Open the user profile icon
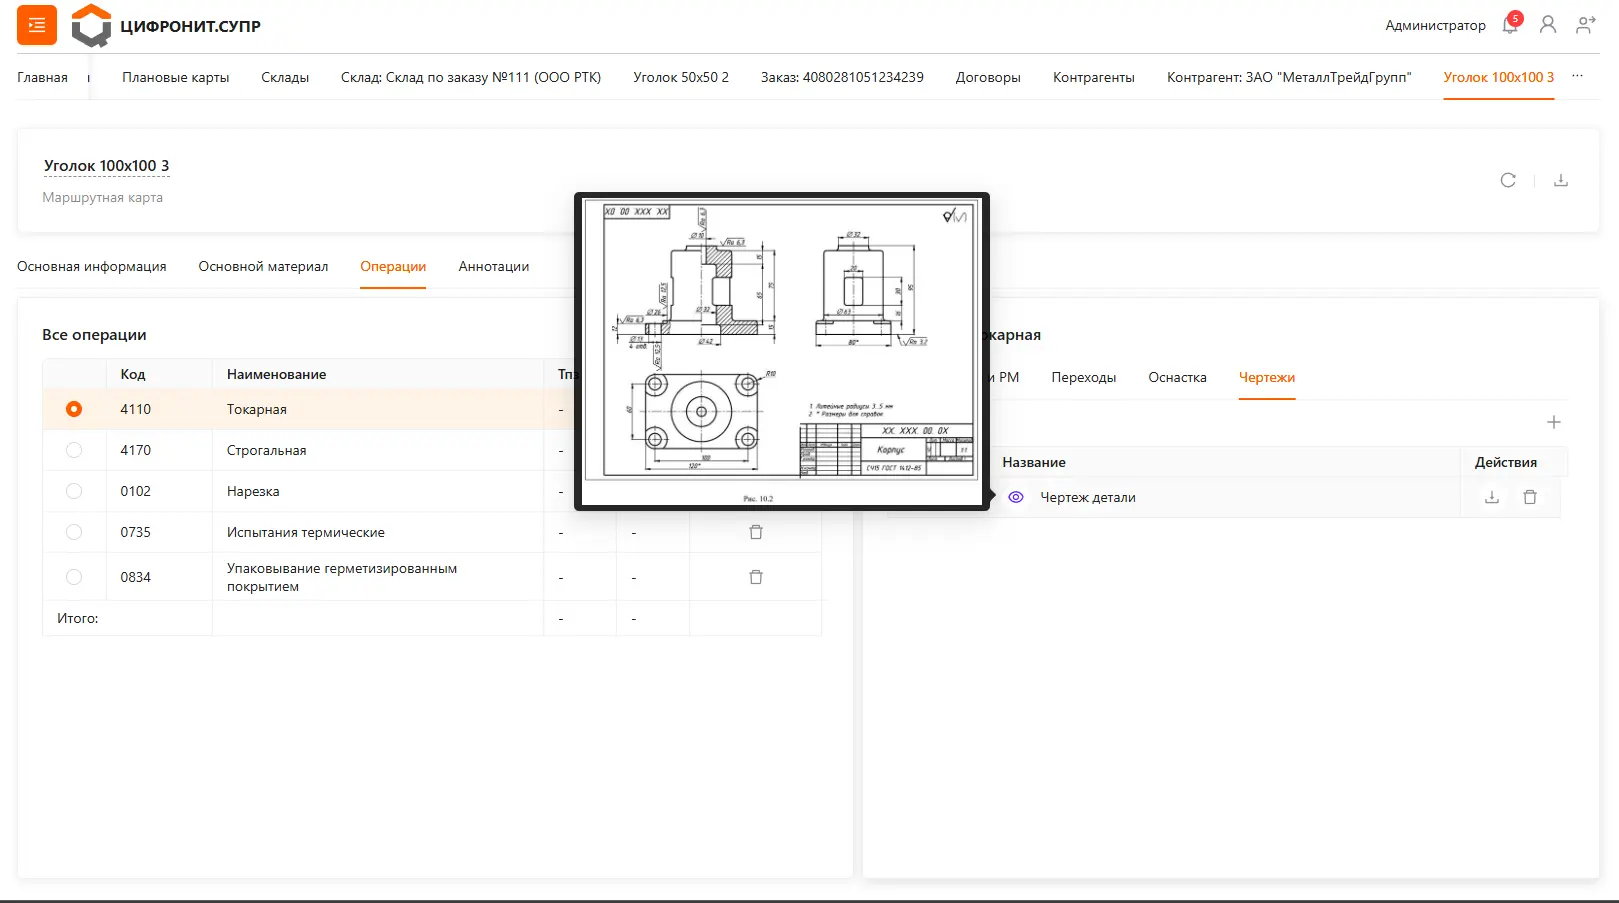Screen dimensions: 1619x903 point(1548,25)
